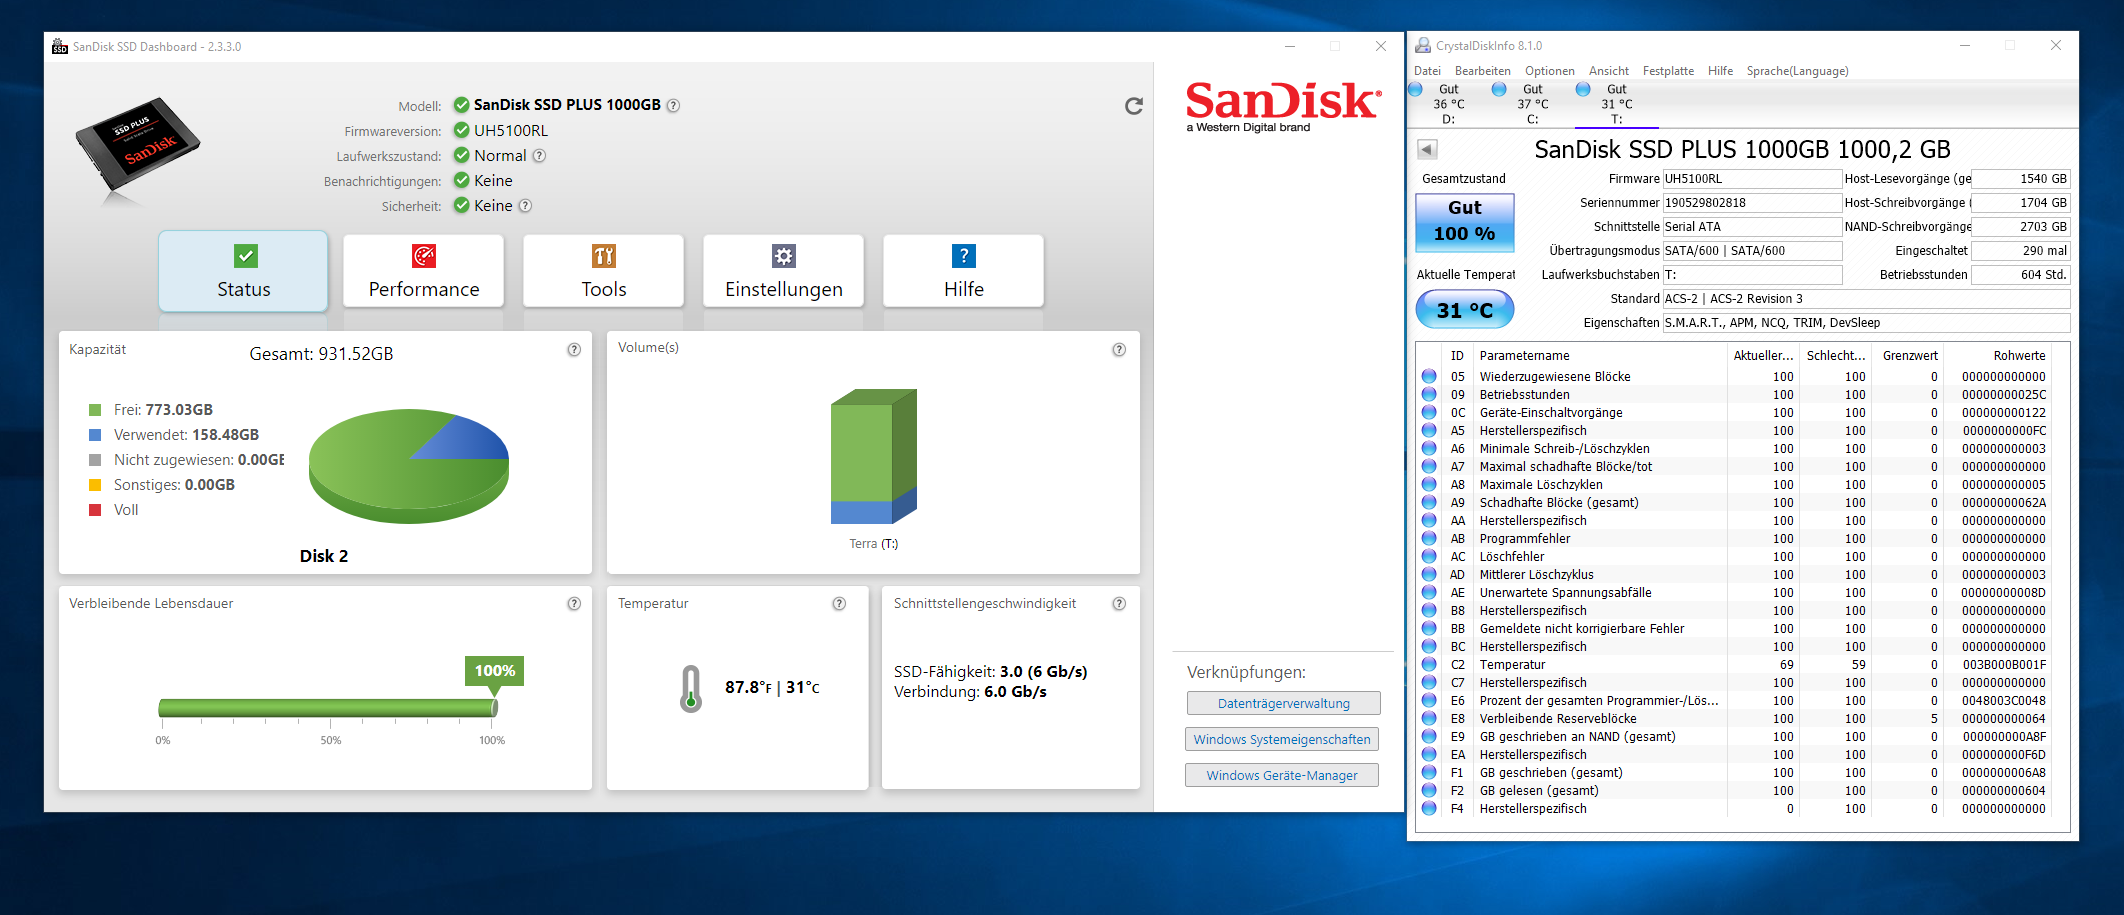Open the Einstellungen tab
The image size is (2124, 915).
[783, 271]
